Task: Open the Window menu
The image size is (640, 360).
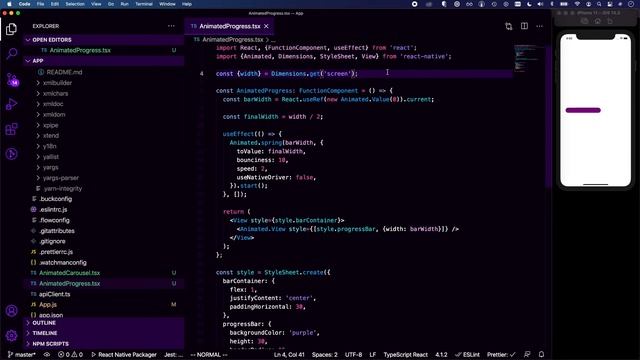Action: (x=167, y=4)
